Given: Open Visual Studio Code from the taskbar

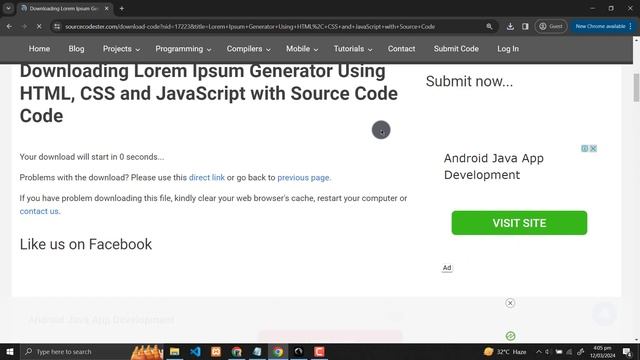Looking at the screenshot, I should [196, 351].
